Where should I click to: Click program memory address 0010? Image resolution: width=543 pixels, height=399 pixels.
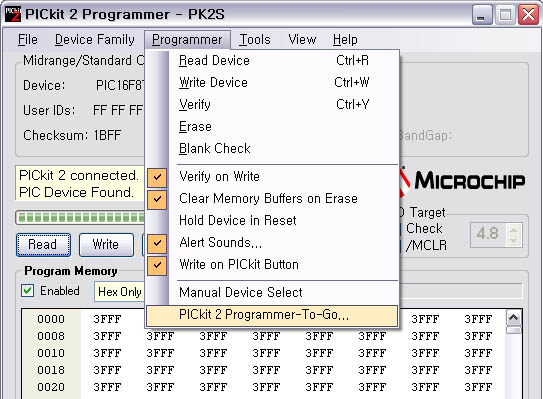click(x=51, y=353)
